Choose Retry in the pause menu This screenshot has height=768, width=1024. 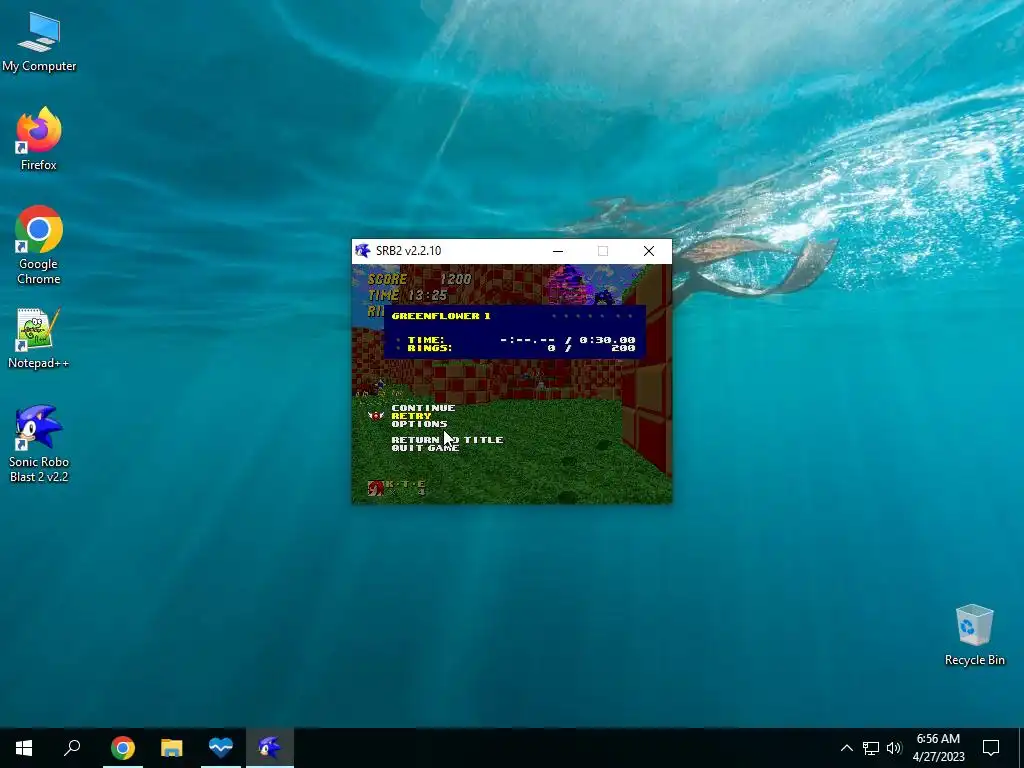pos(411,416)
